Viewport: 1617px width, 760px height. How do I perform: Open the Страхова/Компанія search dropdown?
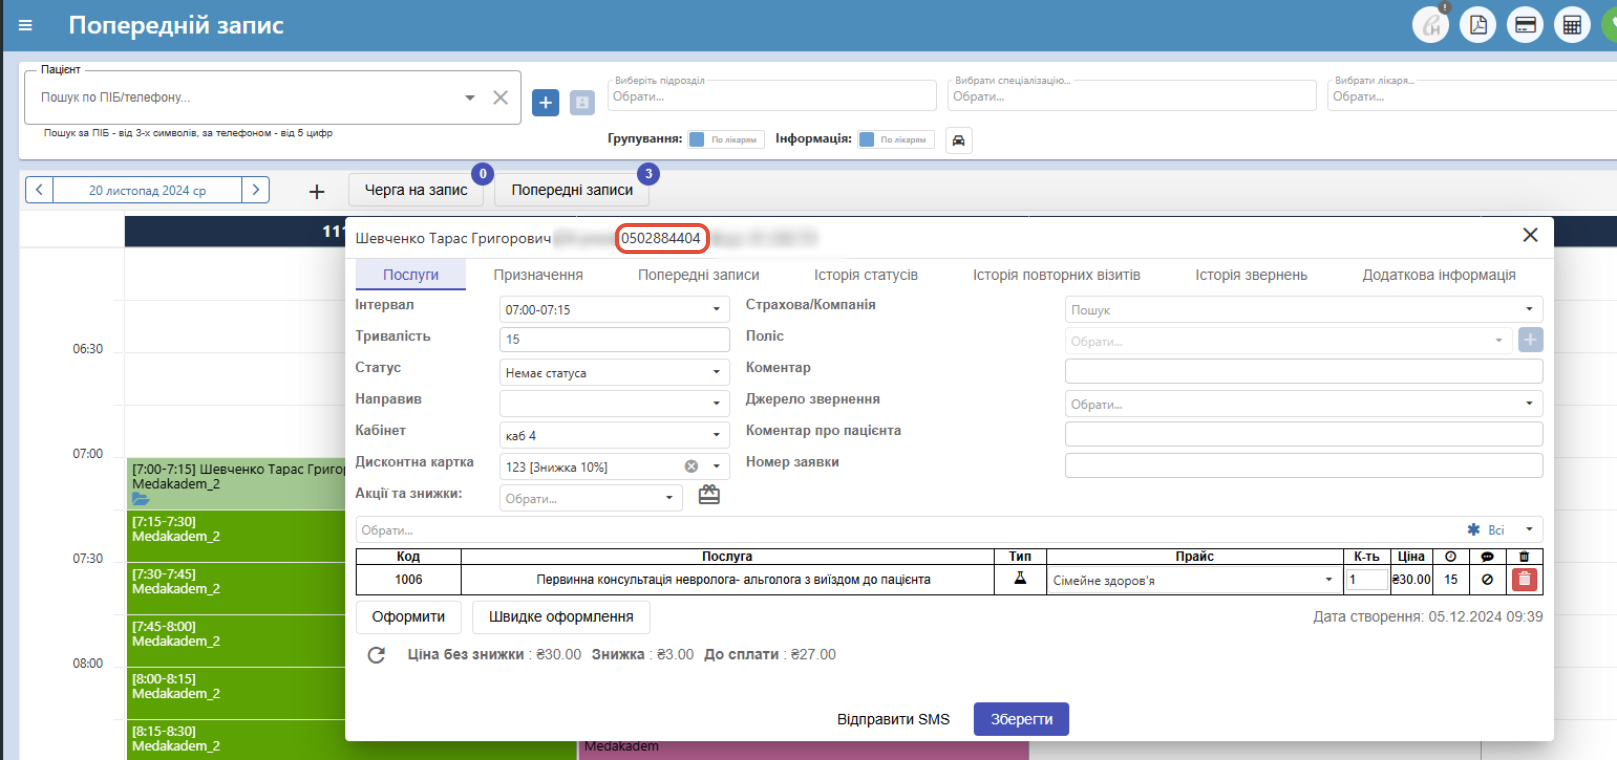tap(1303, 310)
